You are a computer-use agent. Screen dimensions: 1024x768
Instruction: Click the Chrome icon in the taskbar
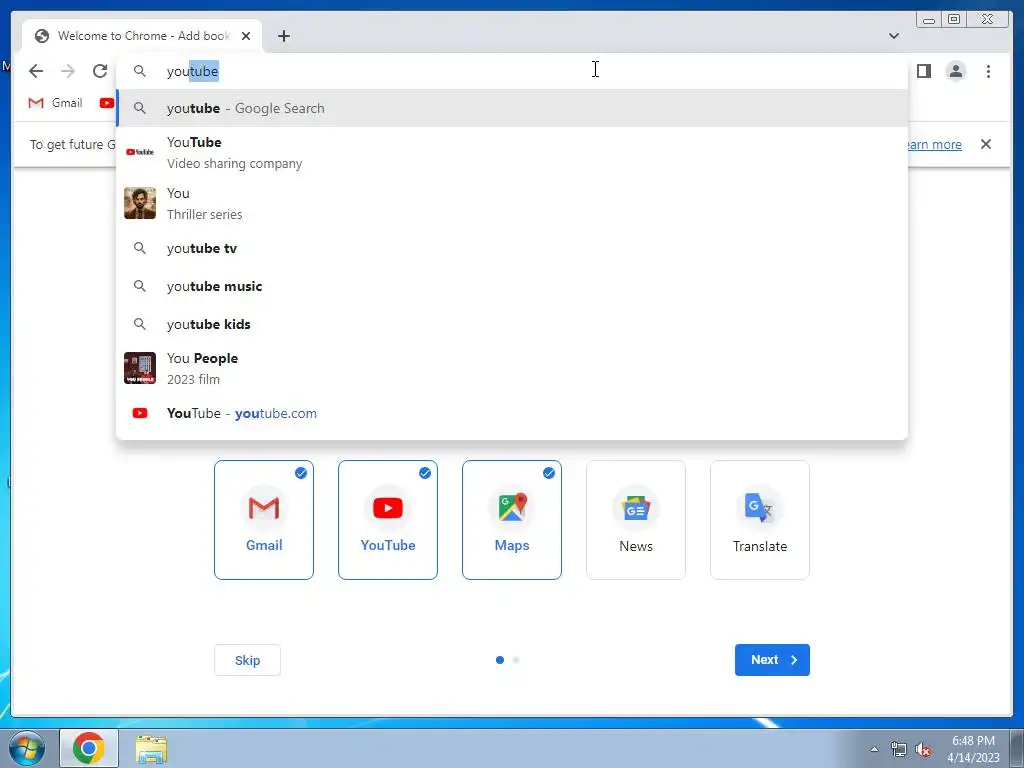pos(89,748)
